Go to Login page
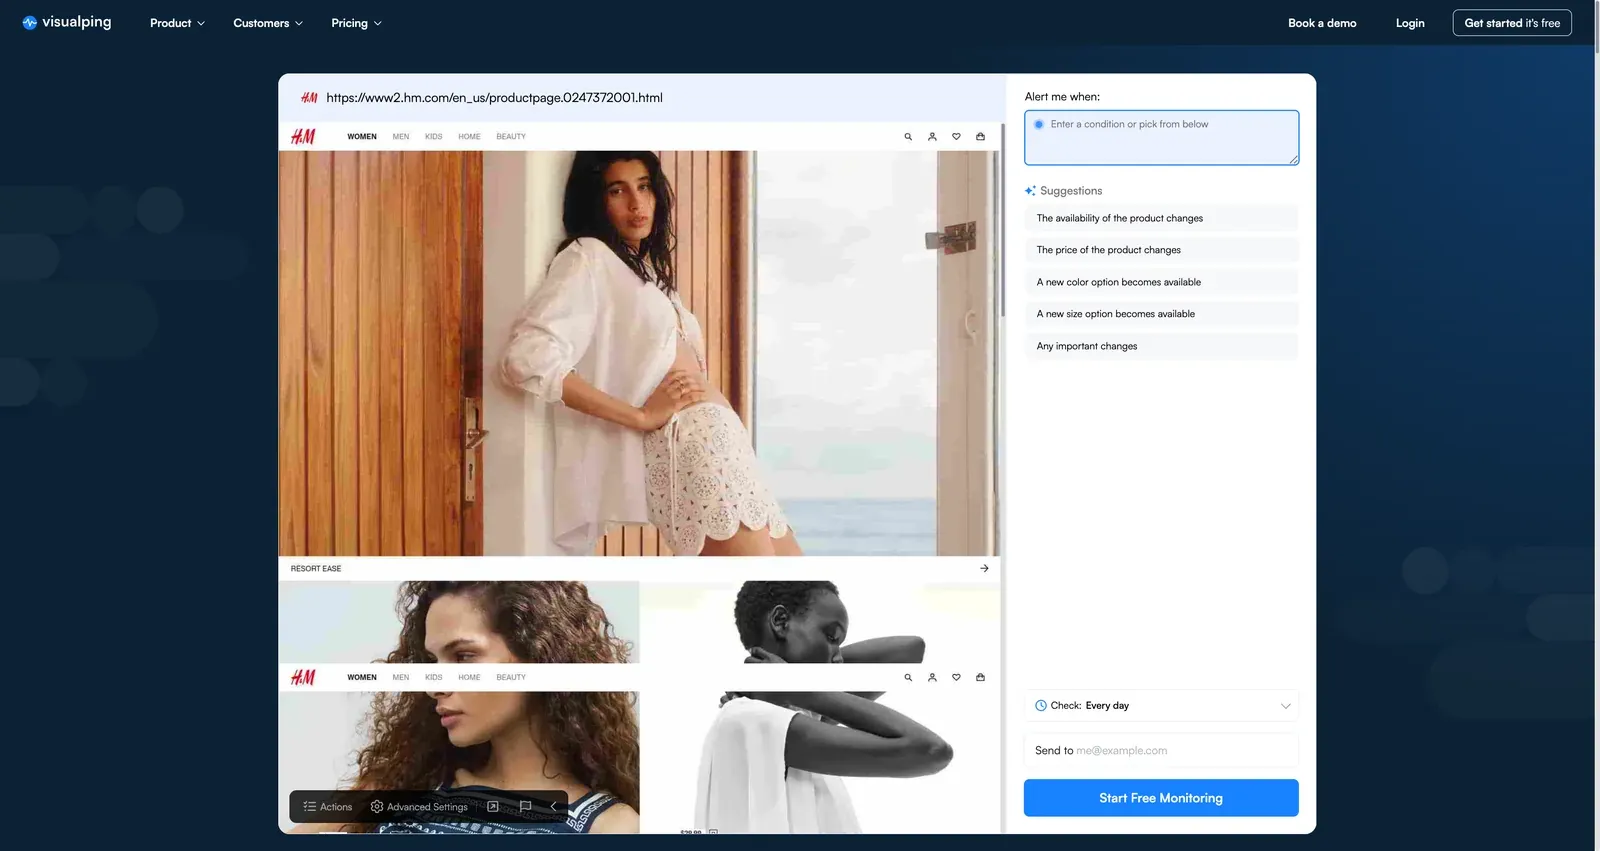This screenshot has height=851, width=1600. point(1410,23)
